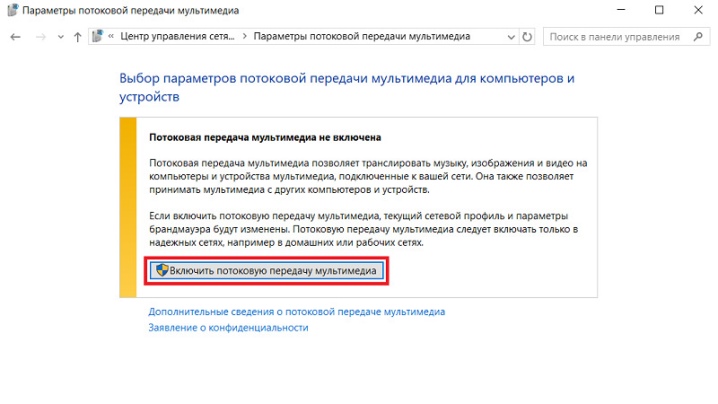Image resolution: width=718 pixels, height=404 pixels.
Task: Click 'Включить потоковую передачу мультимедиа' button
Action: coord(267,271)
